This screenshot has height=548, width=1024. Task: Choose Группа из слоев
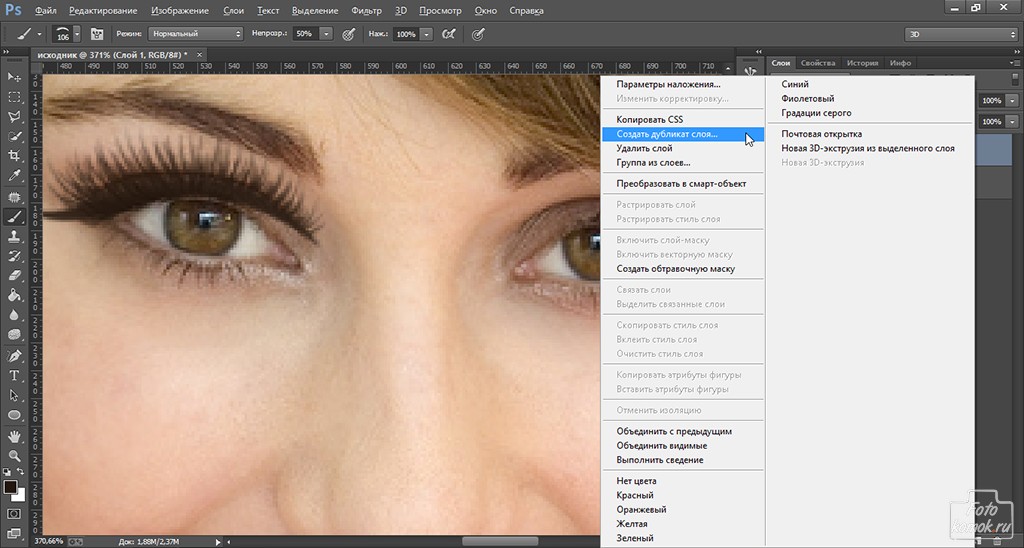682,163
